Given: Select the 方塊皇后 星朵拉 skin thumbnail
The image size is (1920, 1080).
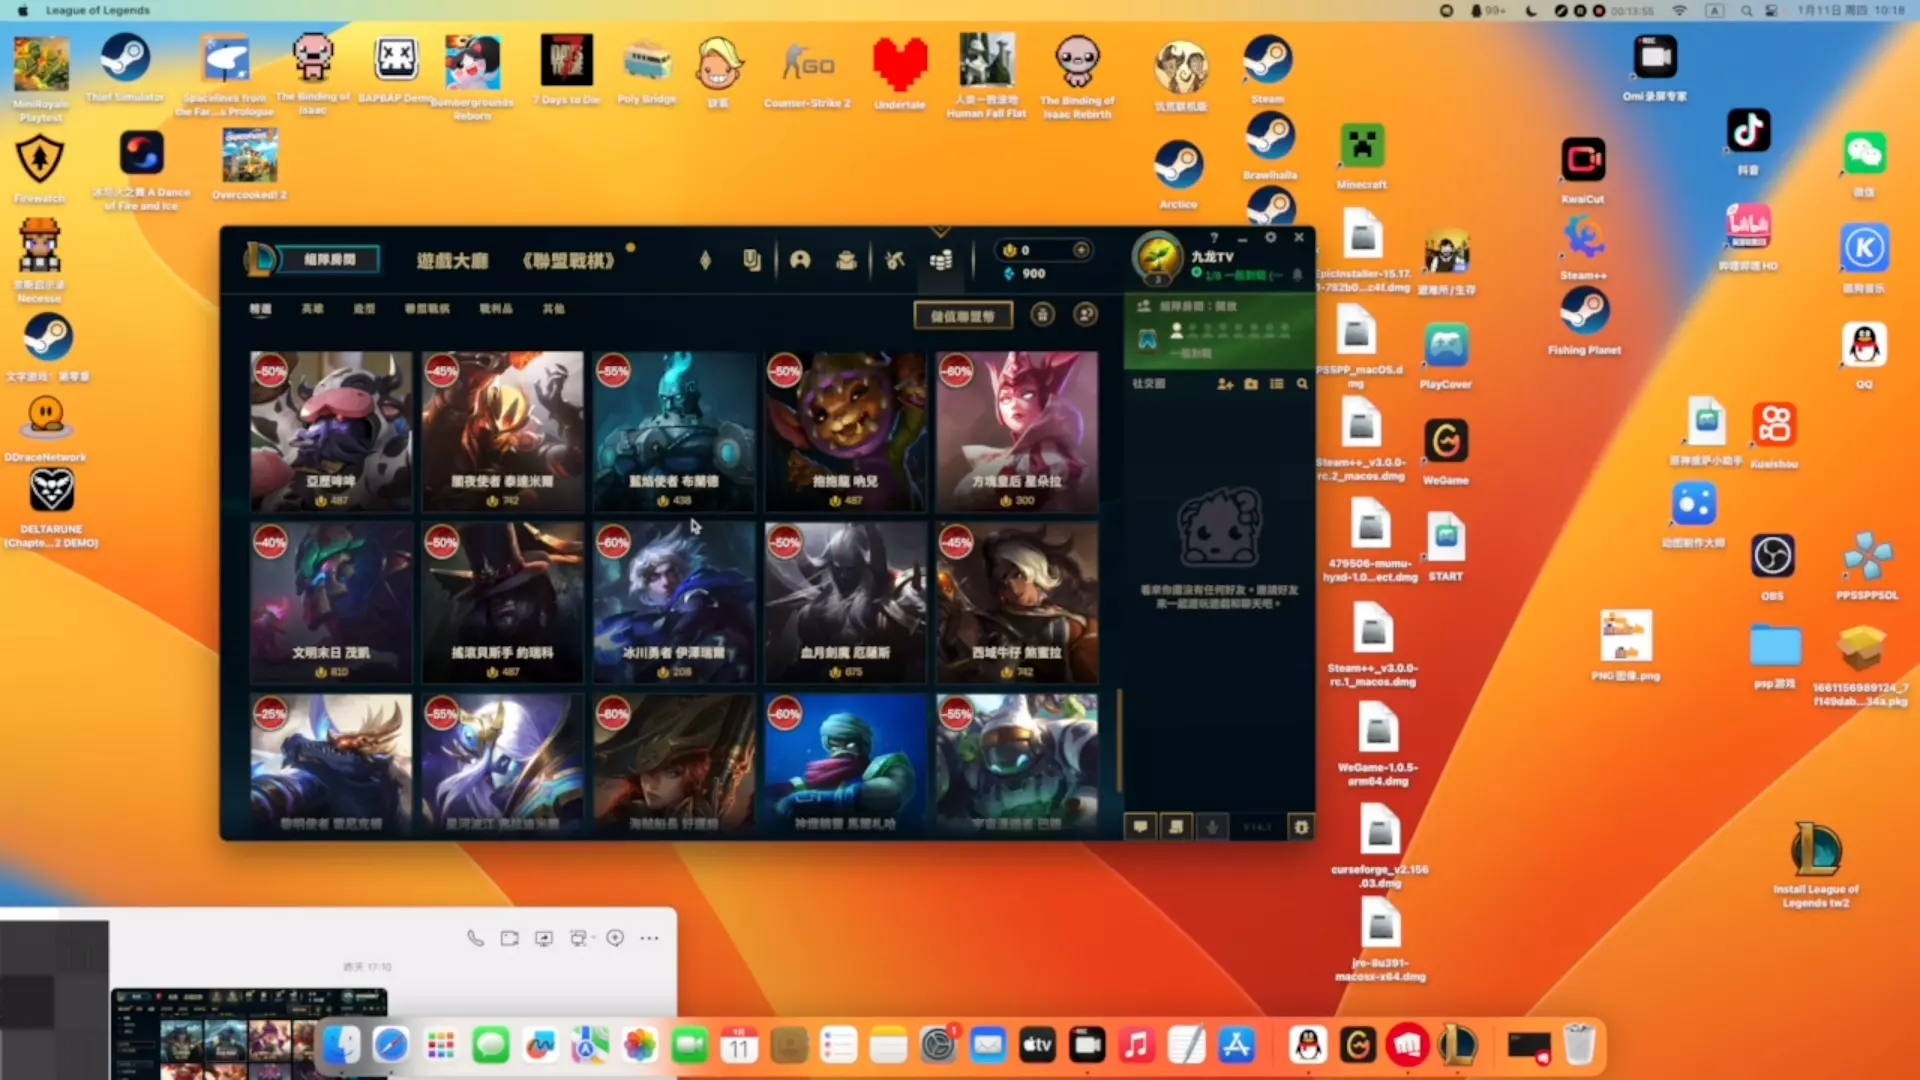Looking at the screenshot, I should 1016,431.
